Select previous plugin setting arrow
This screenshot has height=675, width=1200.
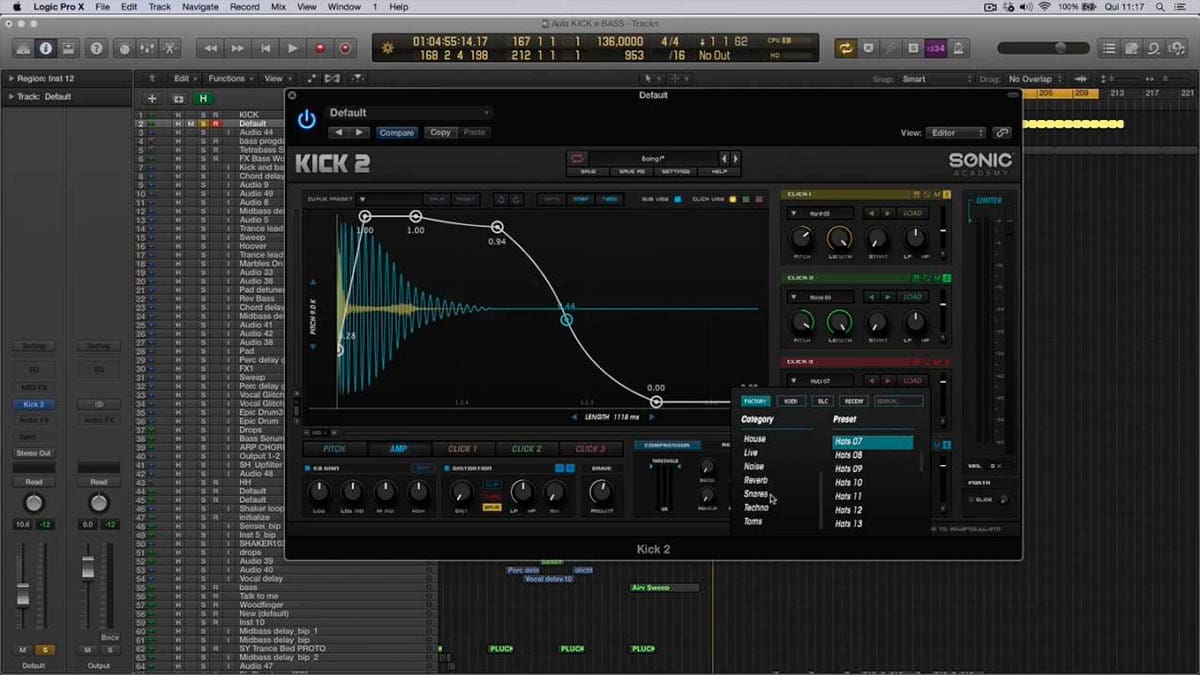pos(337,132)
